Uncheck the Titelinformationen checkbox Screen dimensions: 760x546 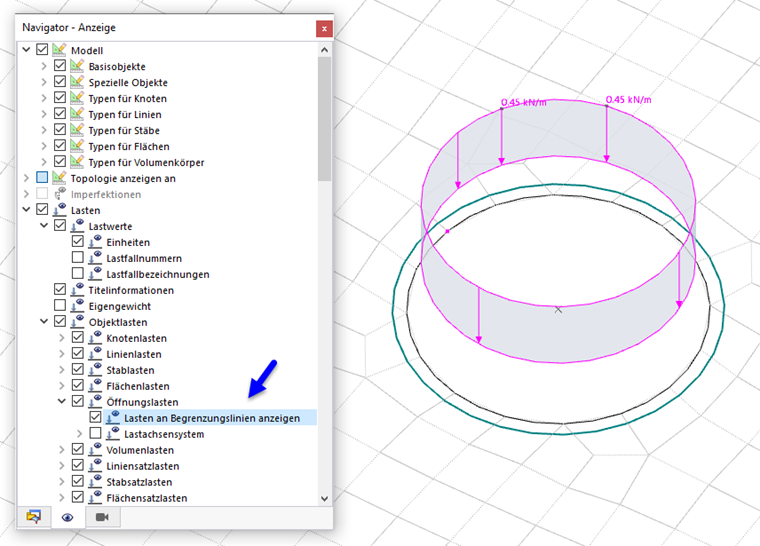point(60,289)
